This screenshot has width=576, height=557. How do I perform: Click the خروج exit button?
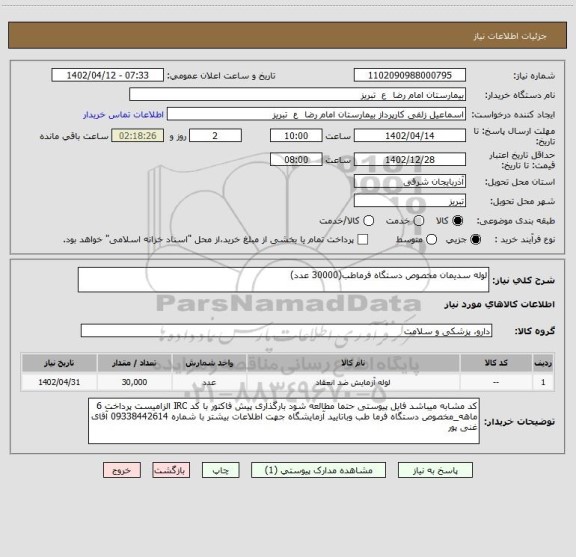pyautogui.click(x=122, y=470)
